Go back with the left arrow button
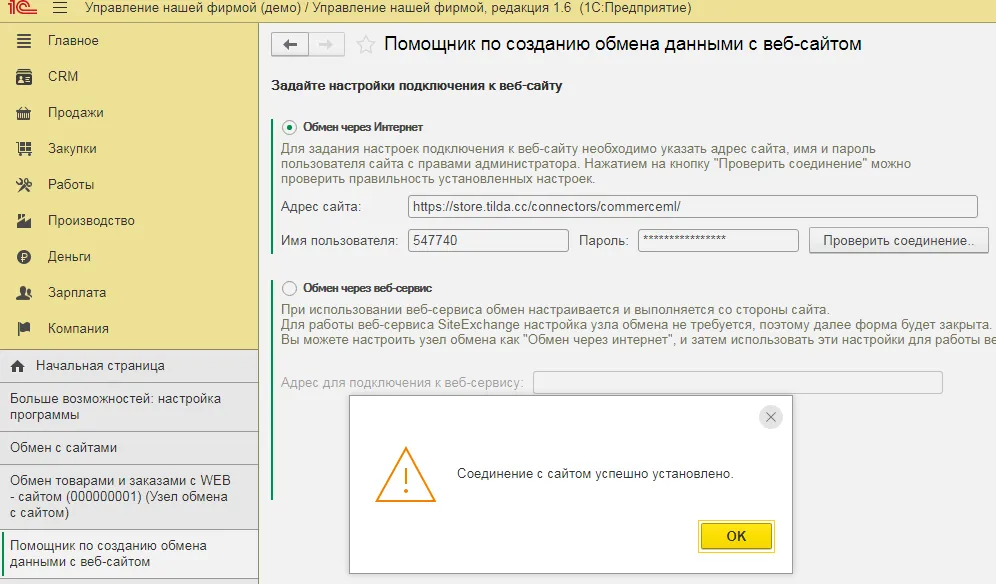 pos(290,44)
